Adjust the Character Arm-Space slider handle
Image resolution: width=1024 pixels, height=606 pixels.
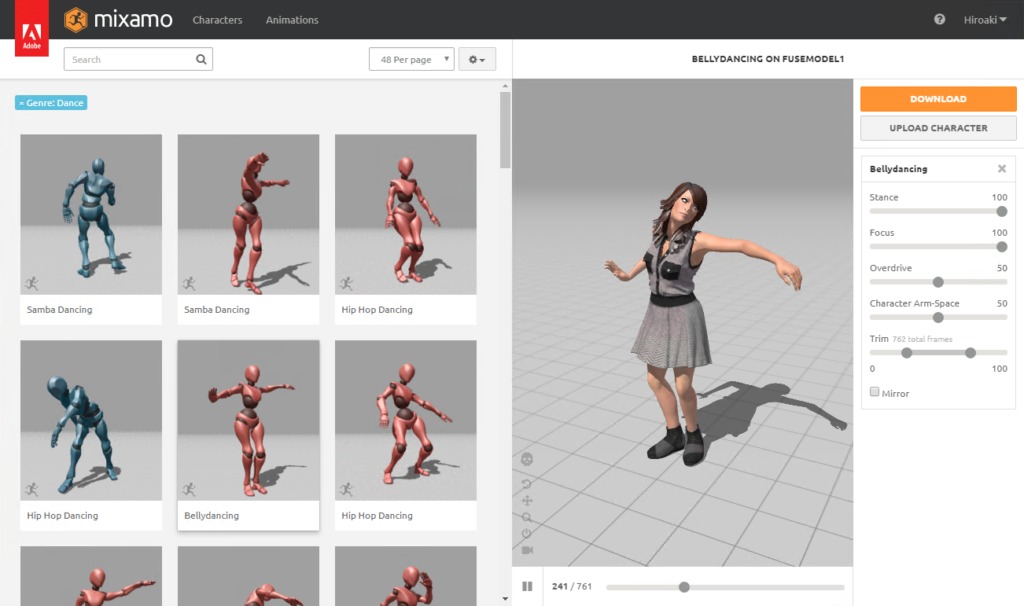pos(938,317)
